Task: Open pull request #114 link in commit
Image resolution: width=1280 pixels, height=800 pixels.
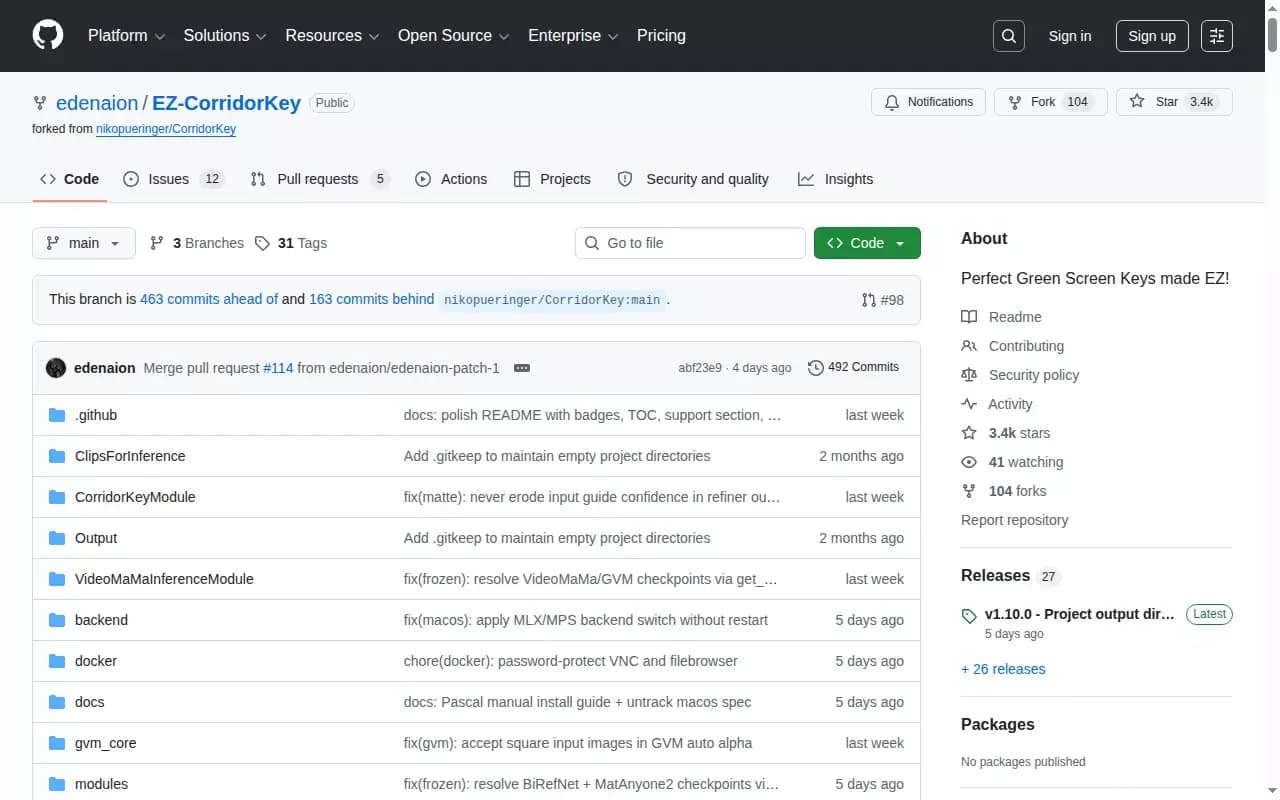Action: coord(278,368)
